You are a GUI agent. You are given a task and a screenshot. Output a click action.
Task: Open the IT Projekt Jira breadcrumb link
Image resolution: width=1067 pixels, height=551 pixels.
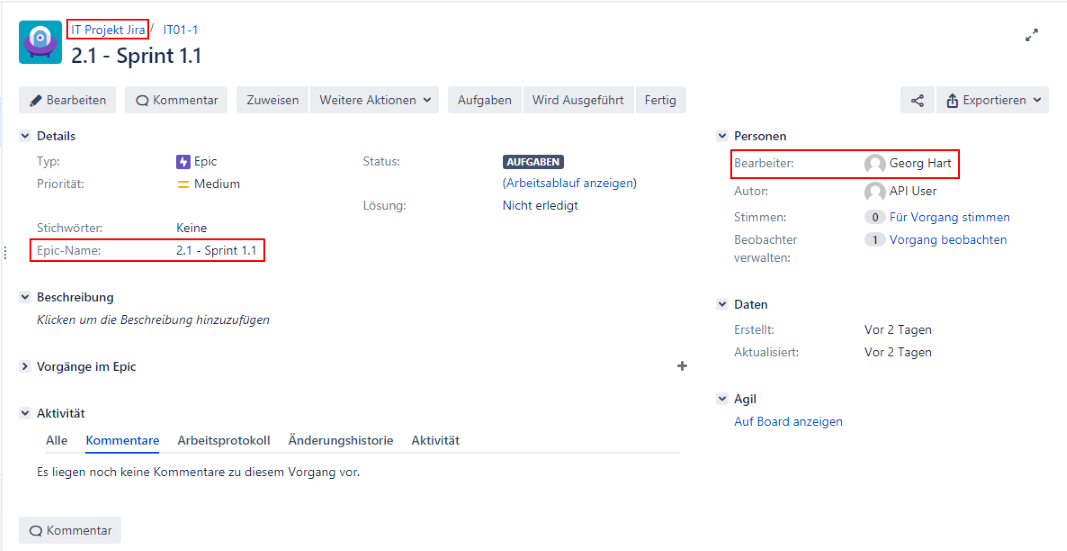108,30
